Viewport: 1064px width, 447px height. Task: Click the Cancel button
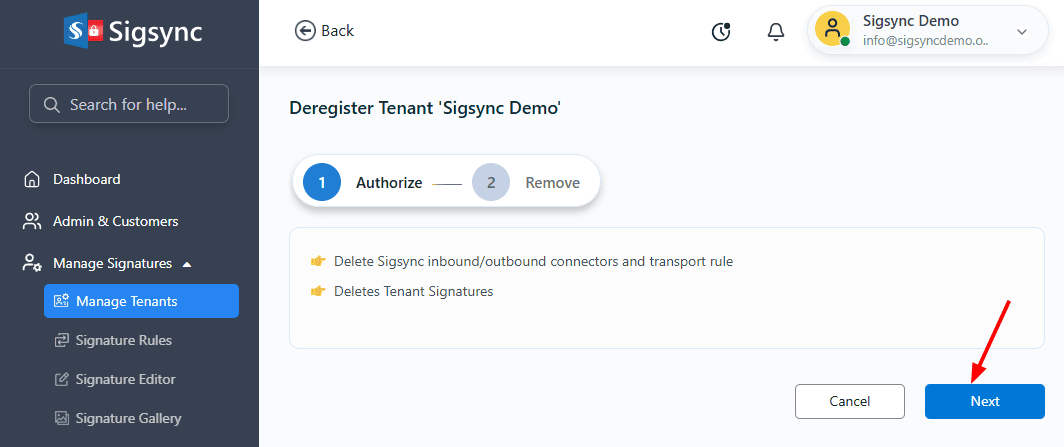849,401
